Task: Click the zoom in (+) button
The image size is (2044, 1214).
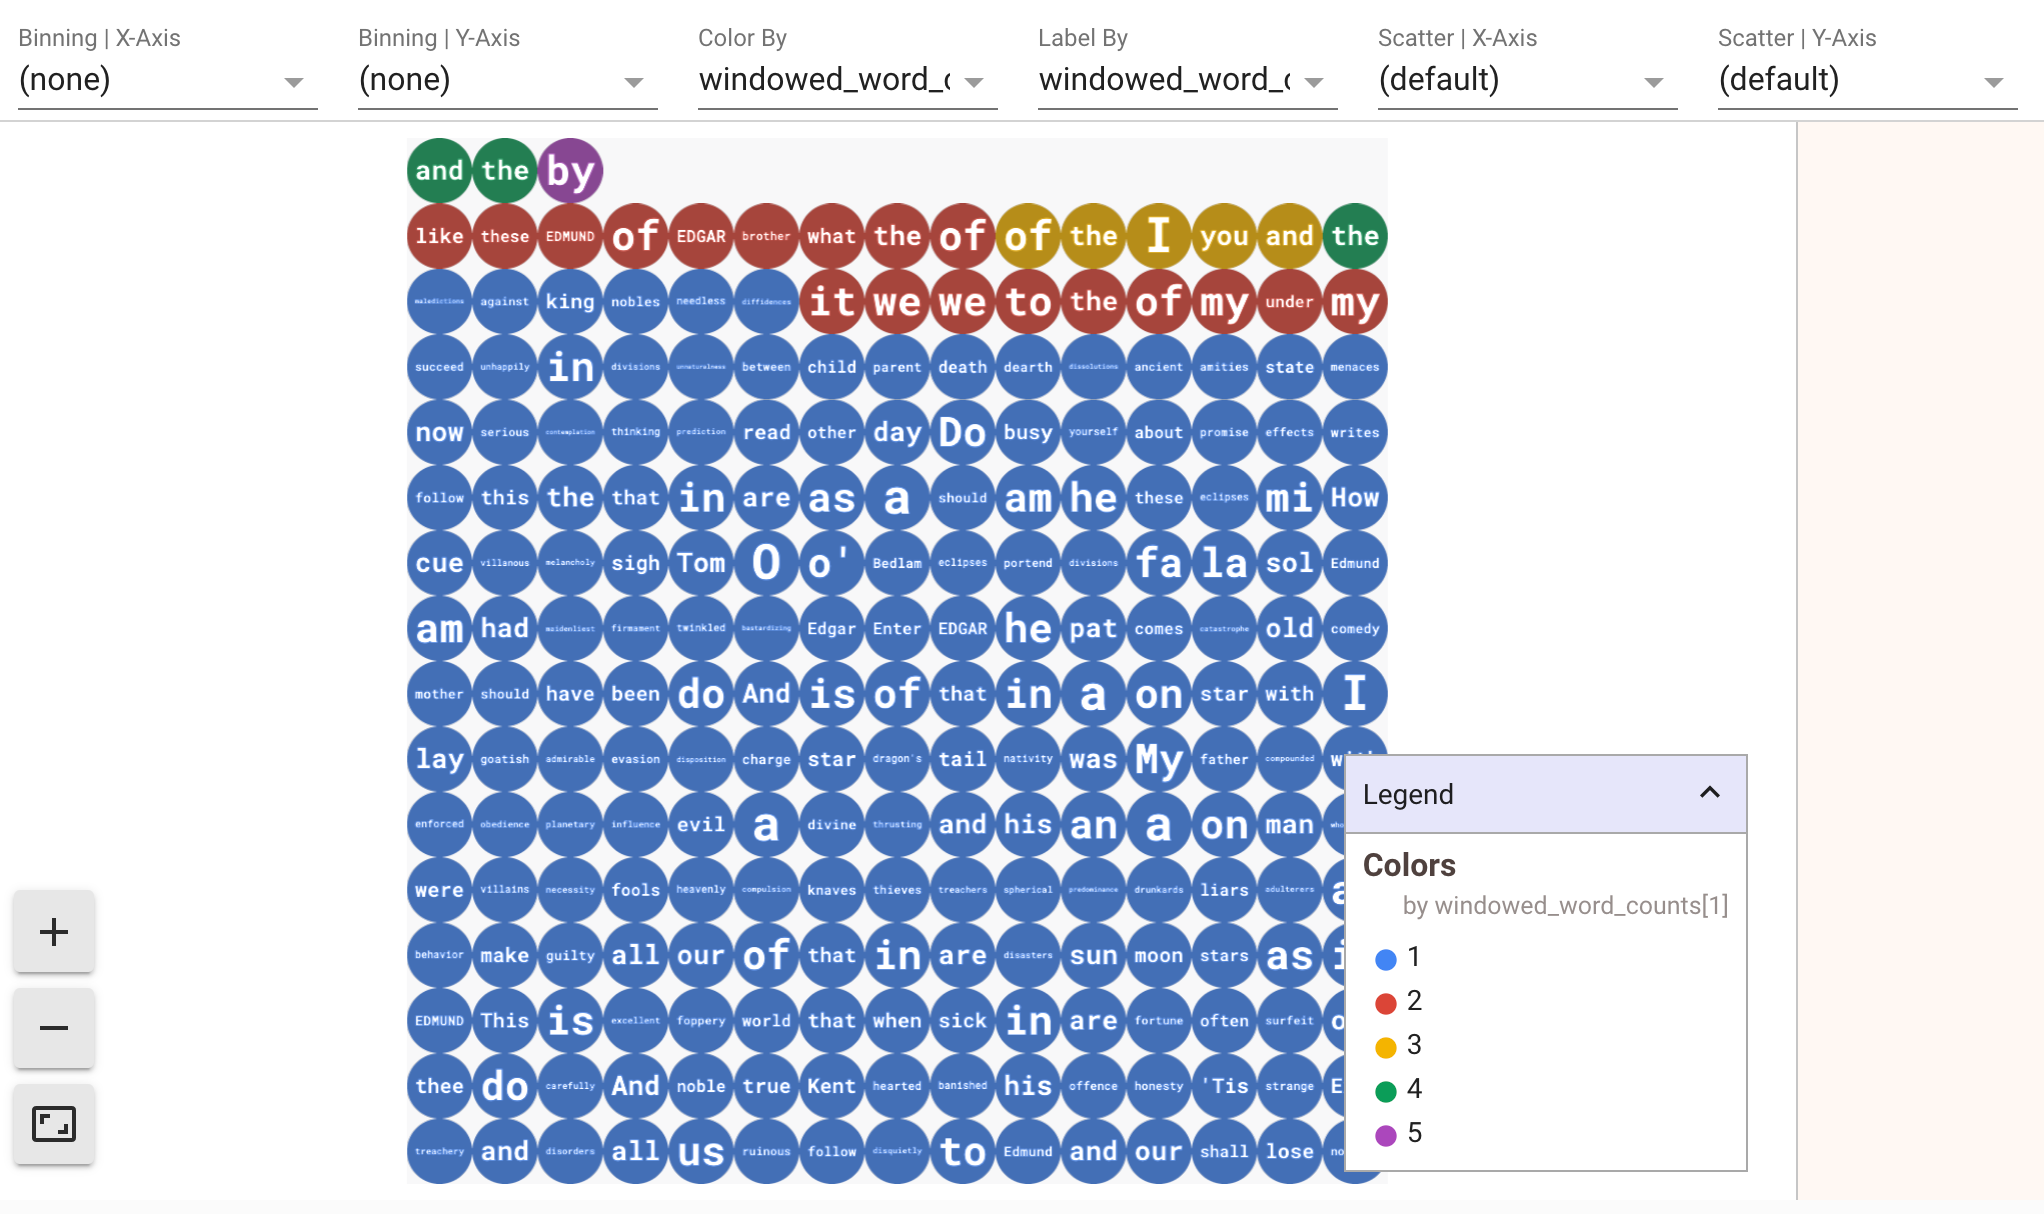Action: pyautogui.click(x=53, y=929)
